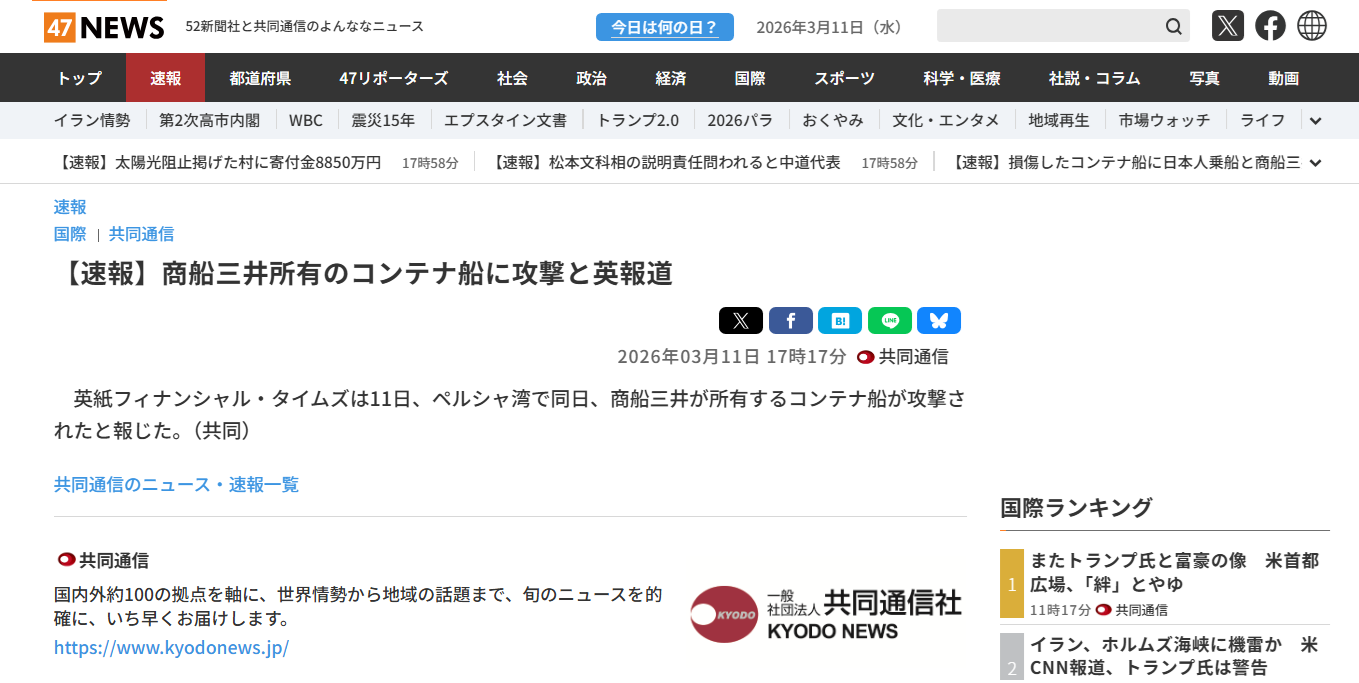Viewport: 1359px width, 683px height.
Task: Share article on LINE
Action: point(889,321)
